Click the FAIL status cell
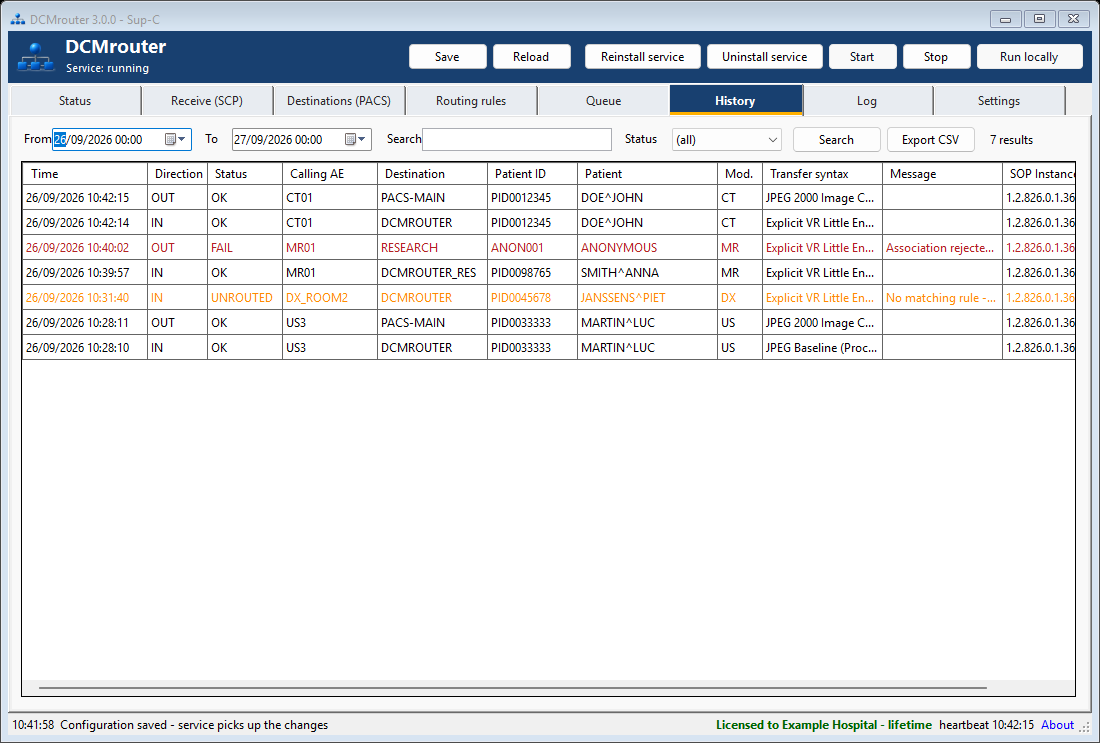The image size is (1100, 743). 245,248
